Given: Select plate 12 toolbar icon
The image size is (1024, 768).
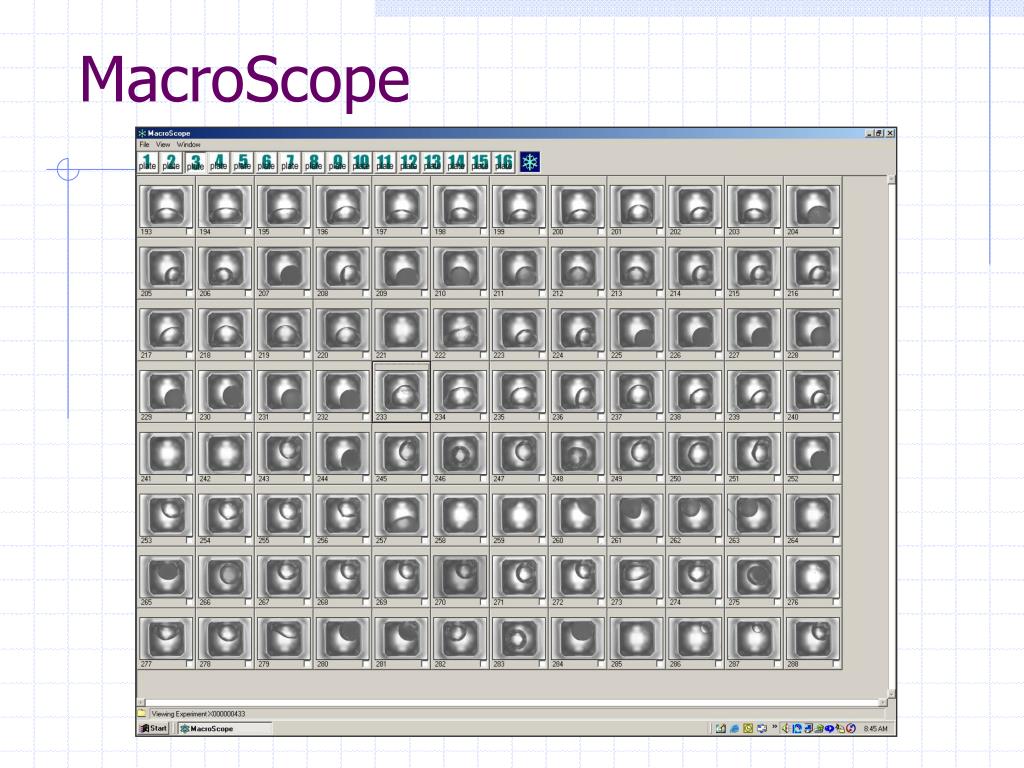Looking at the screenshot, I should point(409,162).
